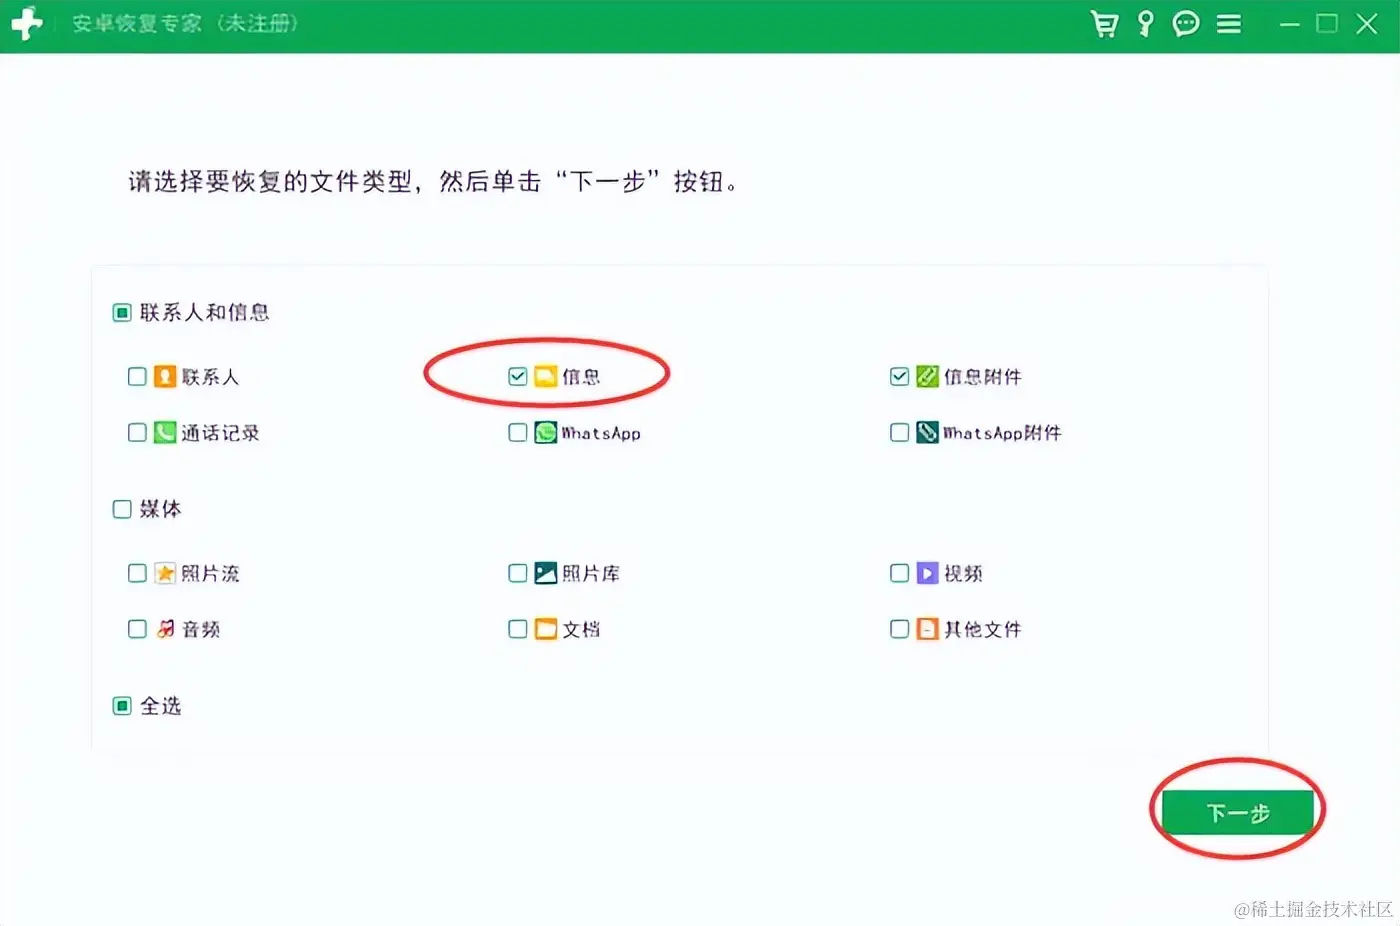Click the 联系人和信息 label text

coord(204,313)
